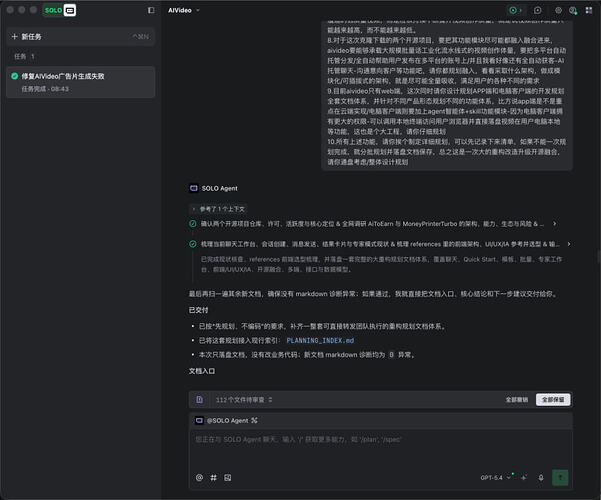The width and height of the screenshot is (601, 500).
Task: Open the settings gear icon
Action: pos(558,10)
